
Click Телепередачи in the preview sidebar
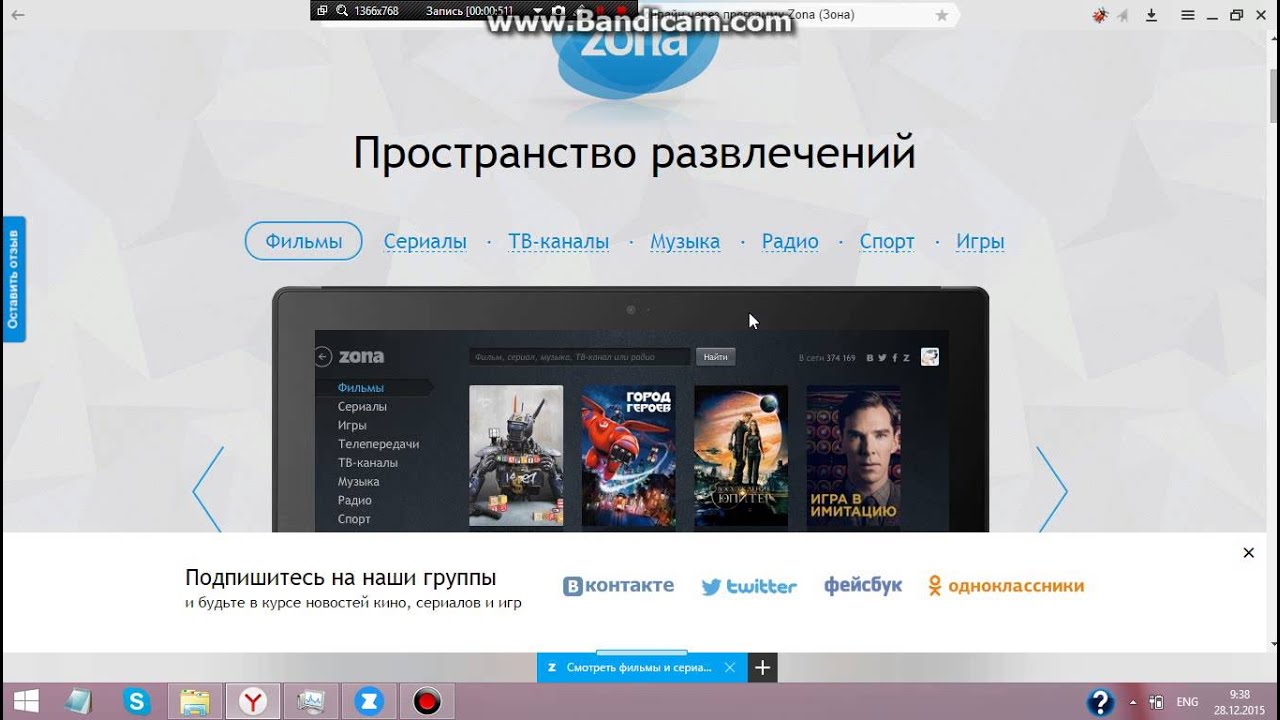[378, 444]
